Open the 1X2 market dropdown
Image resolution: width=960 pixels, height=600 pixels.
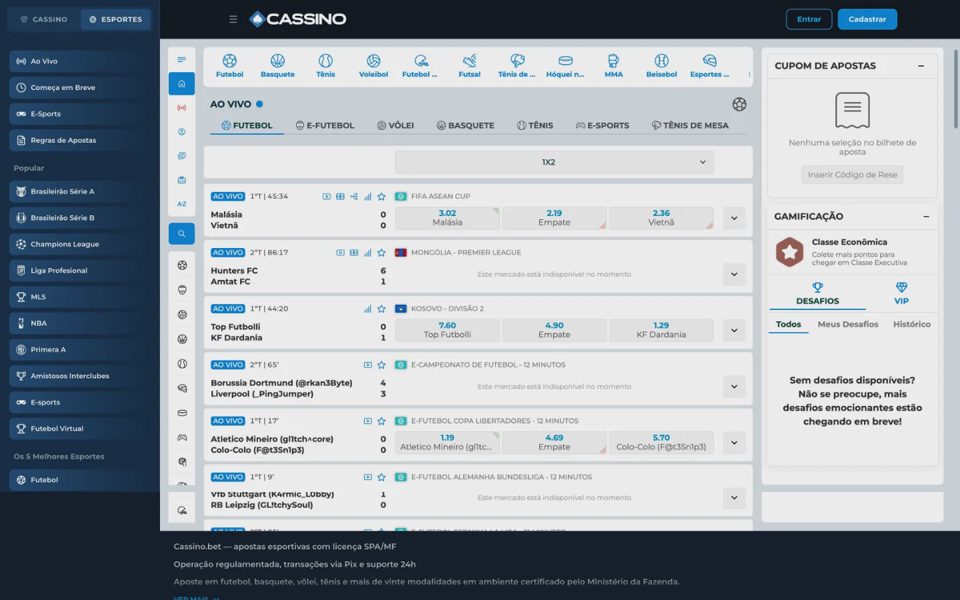554,162
